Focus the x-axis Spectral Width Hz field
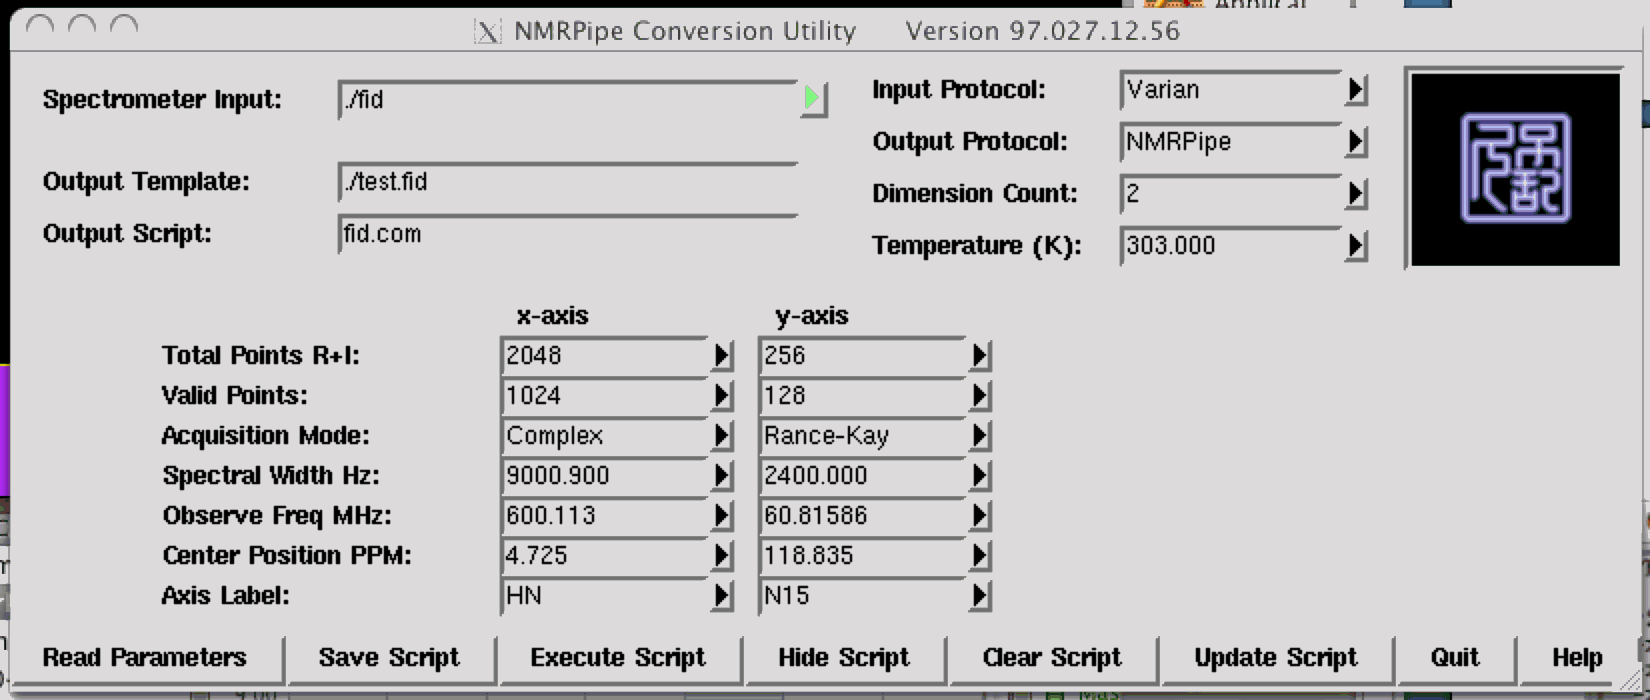The height and width of the screenshot is (700, 1650). tap(604, 476)
